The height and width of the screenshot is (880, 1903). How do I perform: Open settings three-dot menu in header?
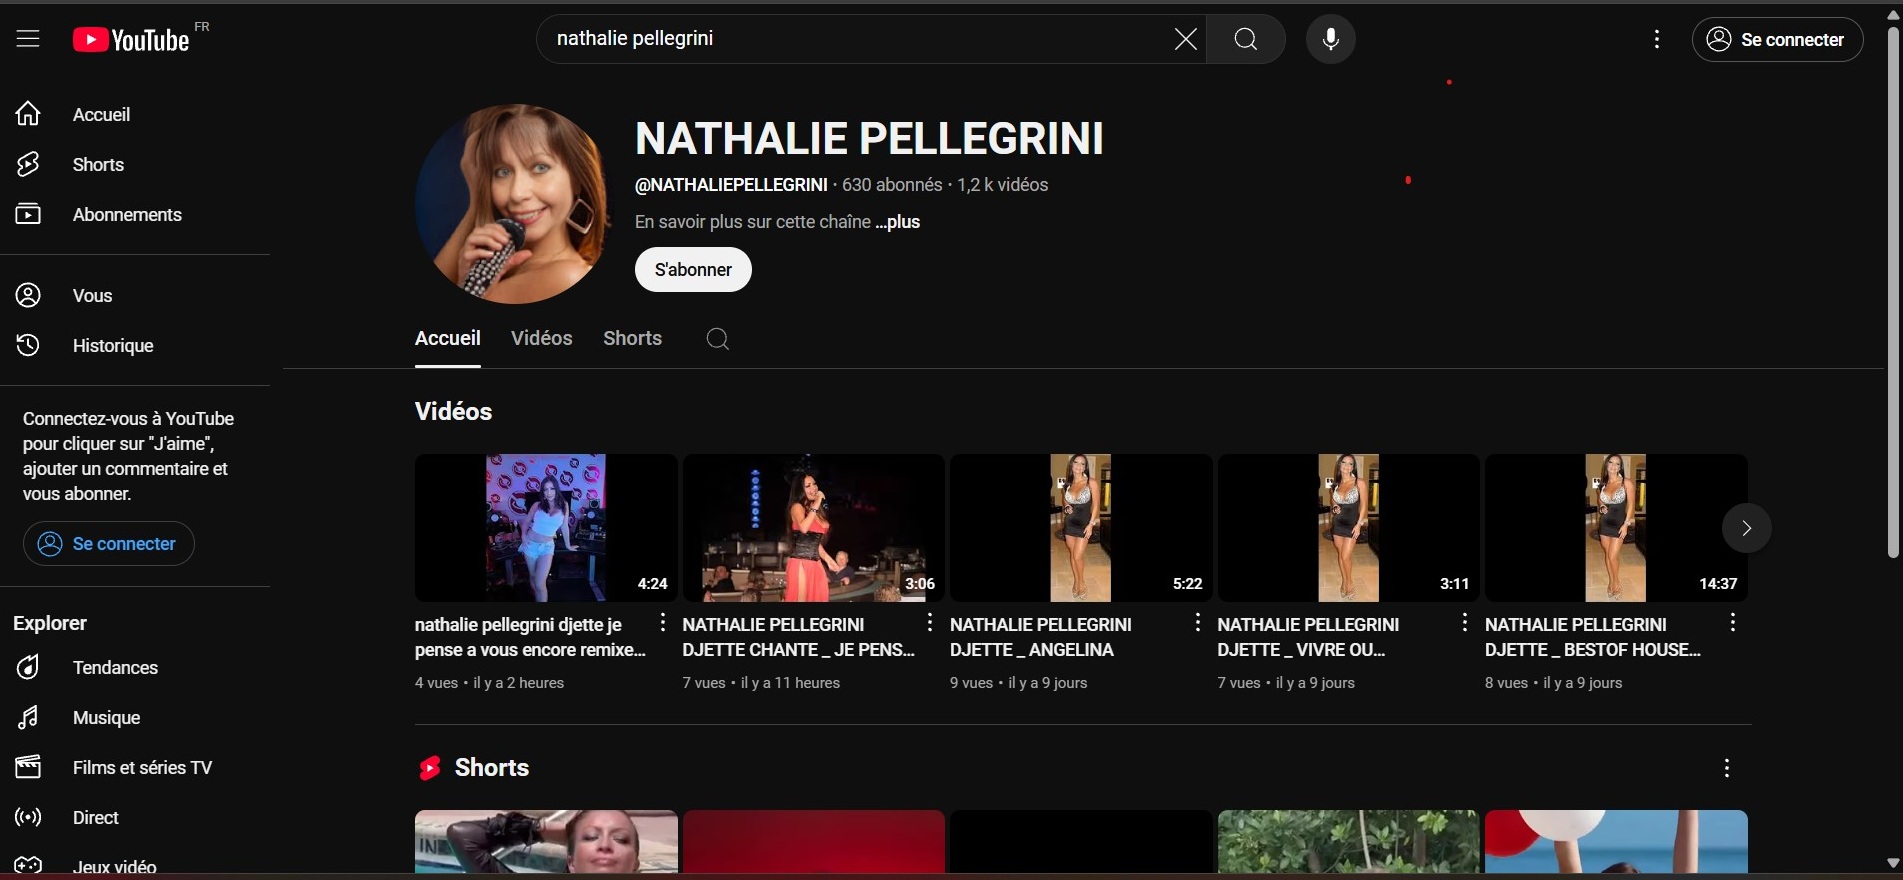(x=1657, y=39)
